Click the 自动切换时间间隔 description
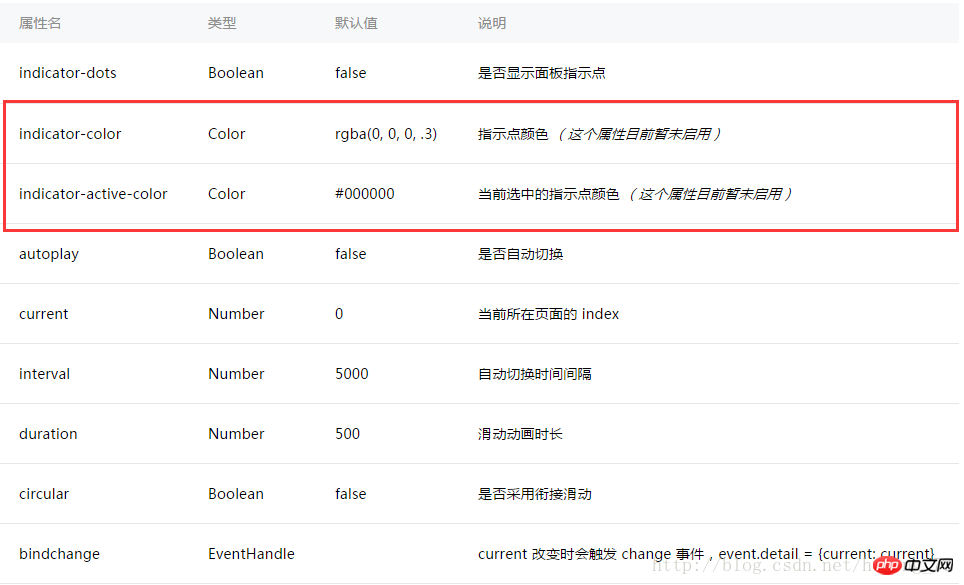 [x=534, y=374]
